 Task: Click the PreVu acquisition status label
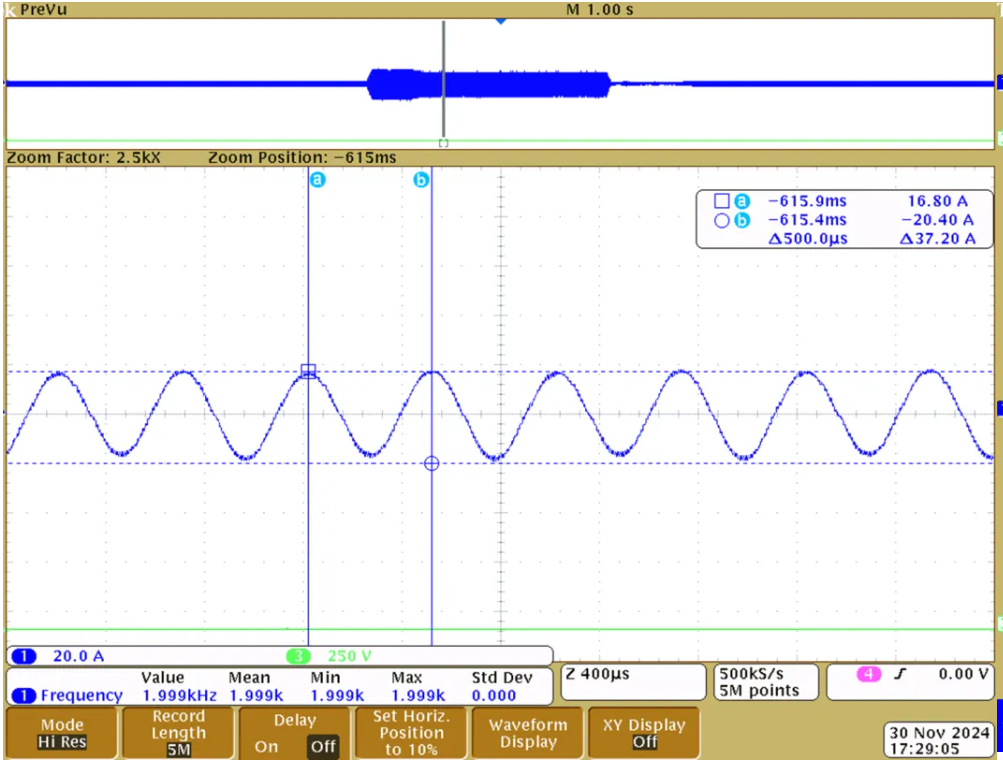[x=43, y=9]
